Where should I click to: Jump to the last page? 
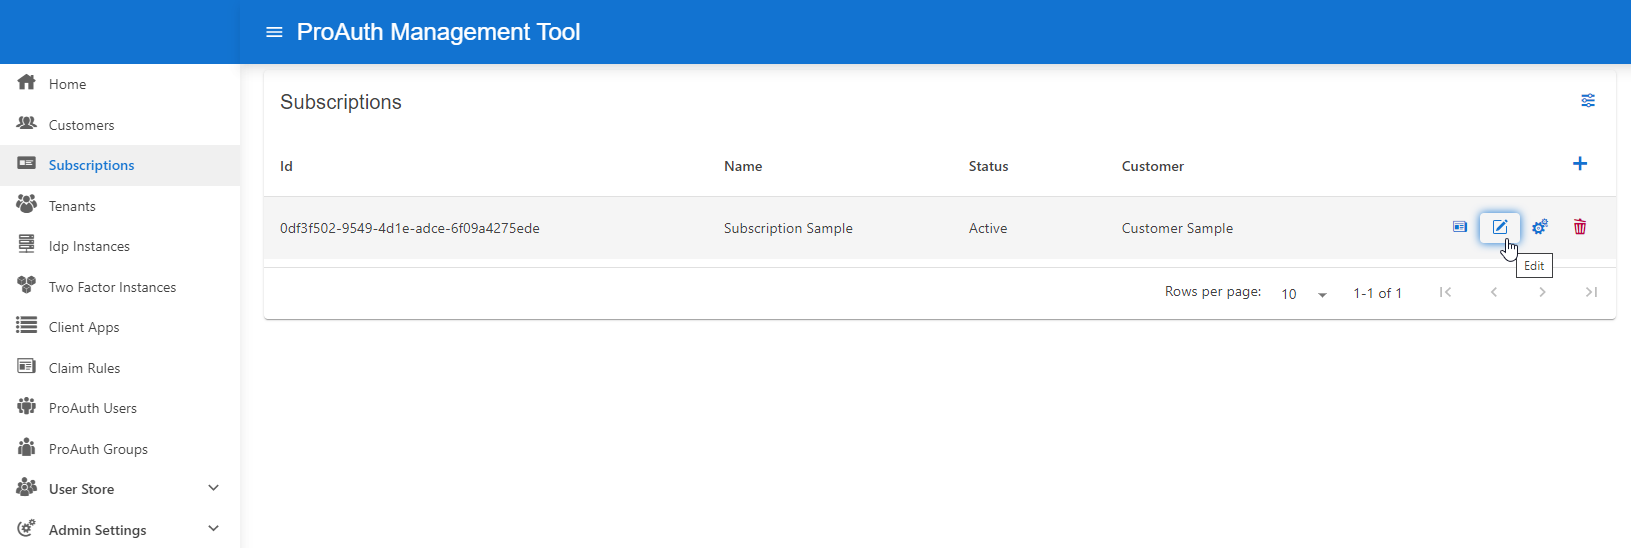click(1591, 292)
